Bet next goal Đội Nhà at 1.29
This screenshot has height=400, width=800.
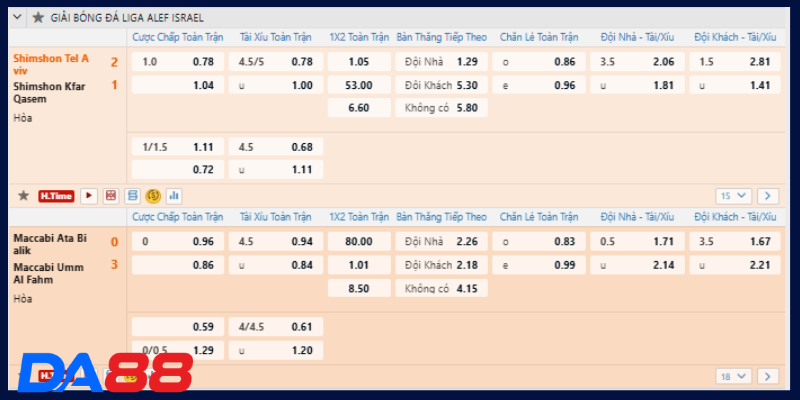pos(441,62)
